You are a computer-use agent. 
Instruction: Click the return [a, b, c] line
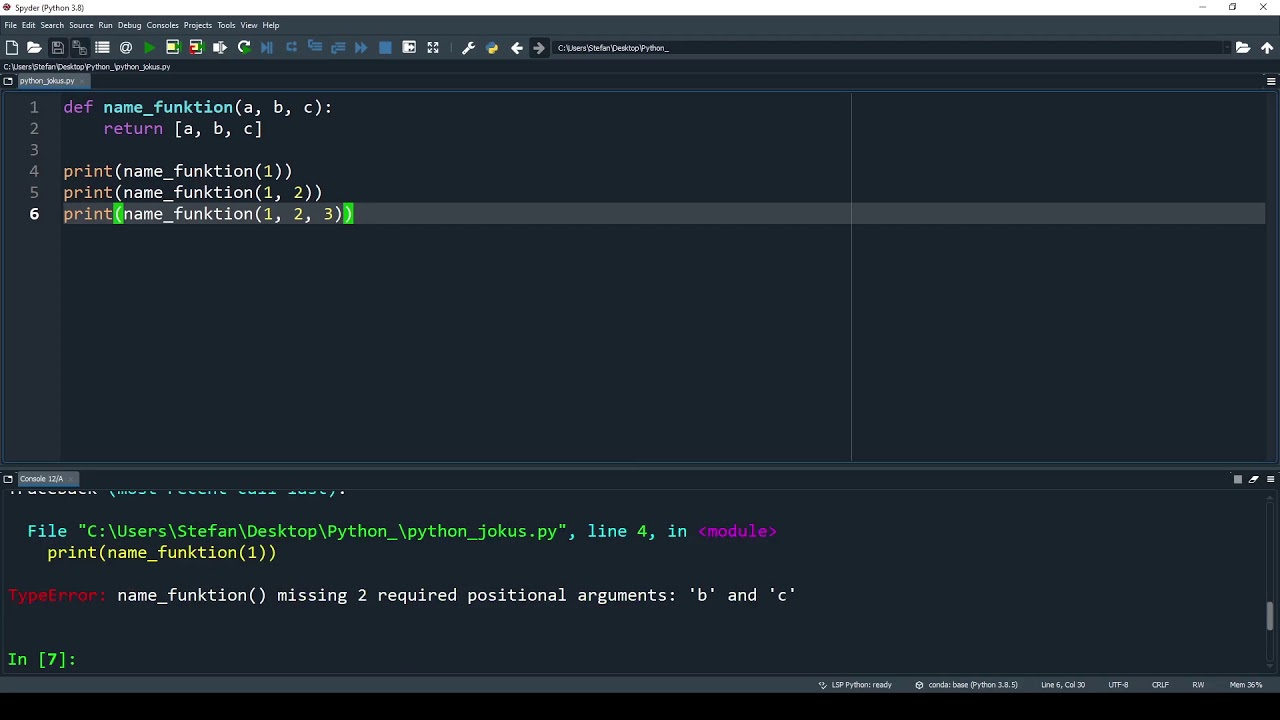(x=183, y=129)
